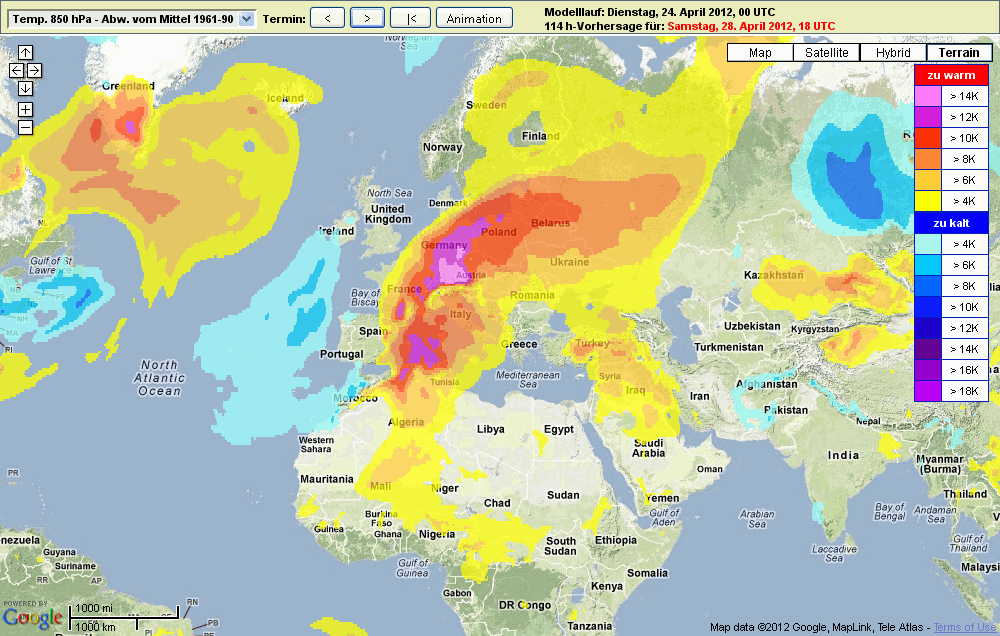The width and height of the screenshot is (1000, 636).
Task: Click the Mediterranean Sea label
Action: pyautogui.click(x=527, y=380)
